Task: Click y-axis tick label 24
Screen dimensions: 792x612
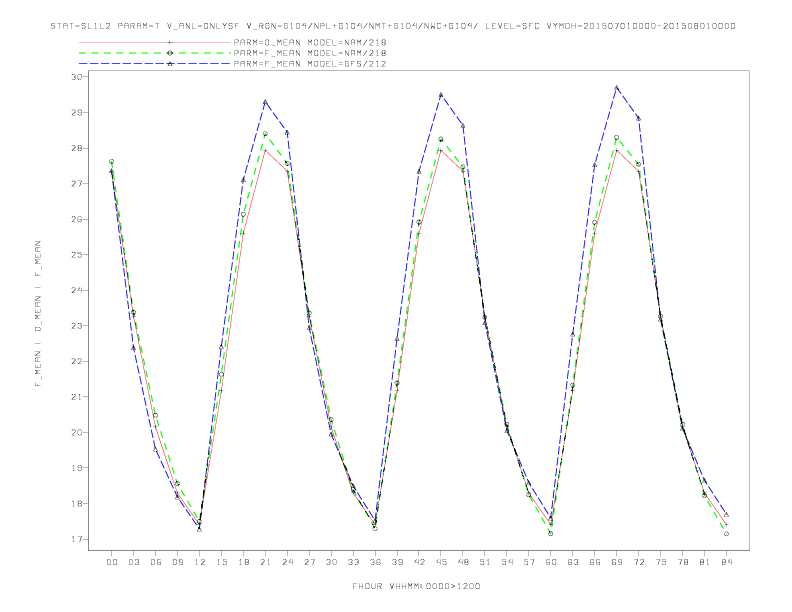Action: (77, 290)
